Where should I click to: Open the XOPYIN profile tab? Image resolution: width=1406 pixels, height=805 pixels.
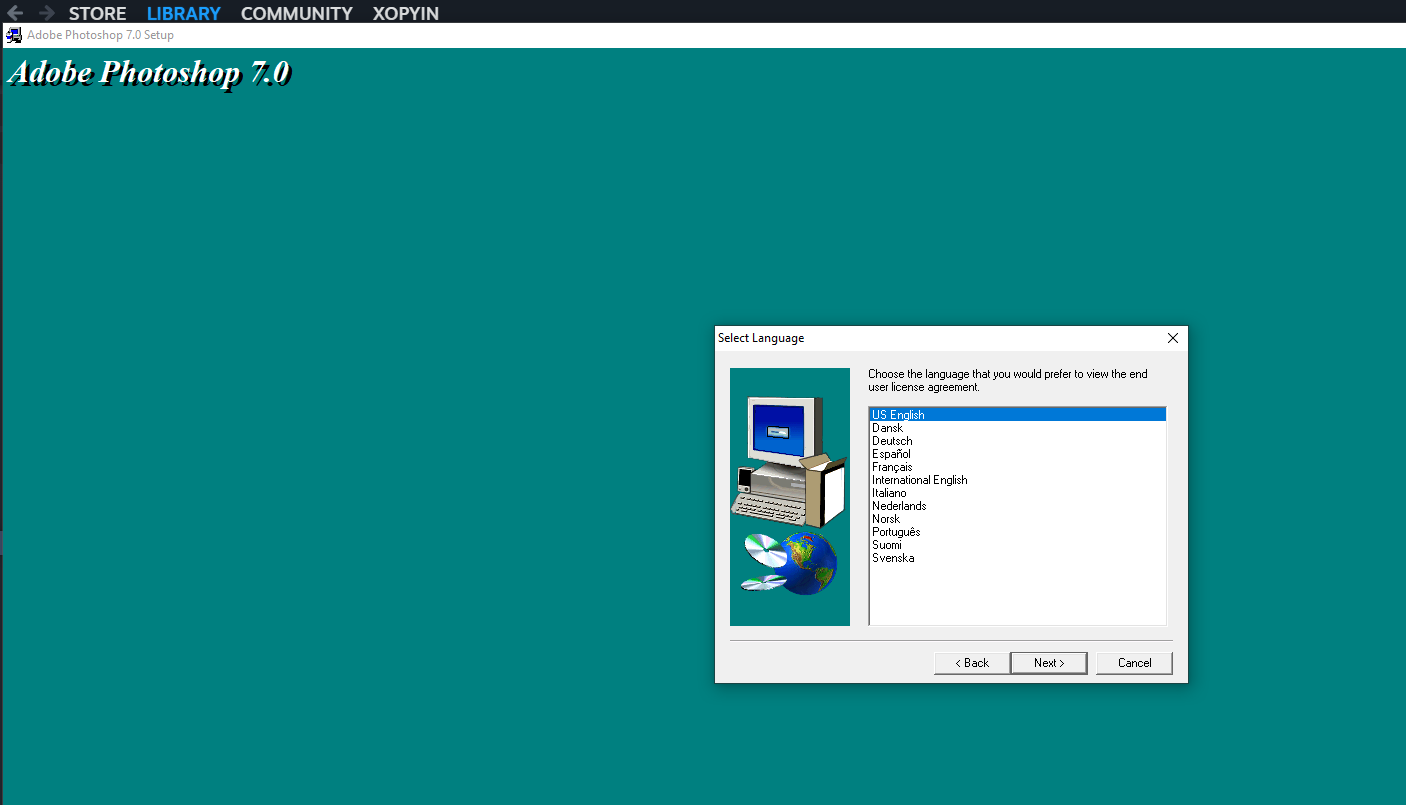405,14
